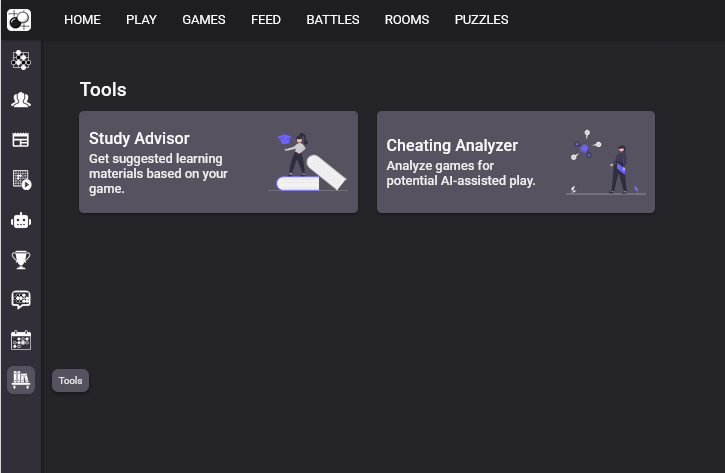Select the robot icon in the sidebar

coord(20,220)
